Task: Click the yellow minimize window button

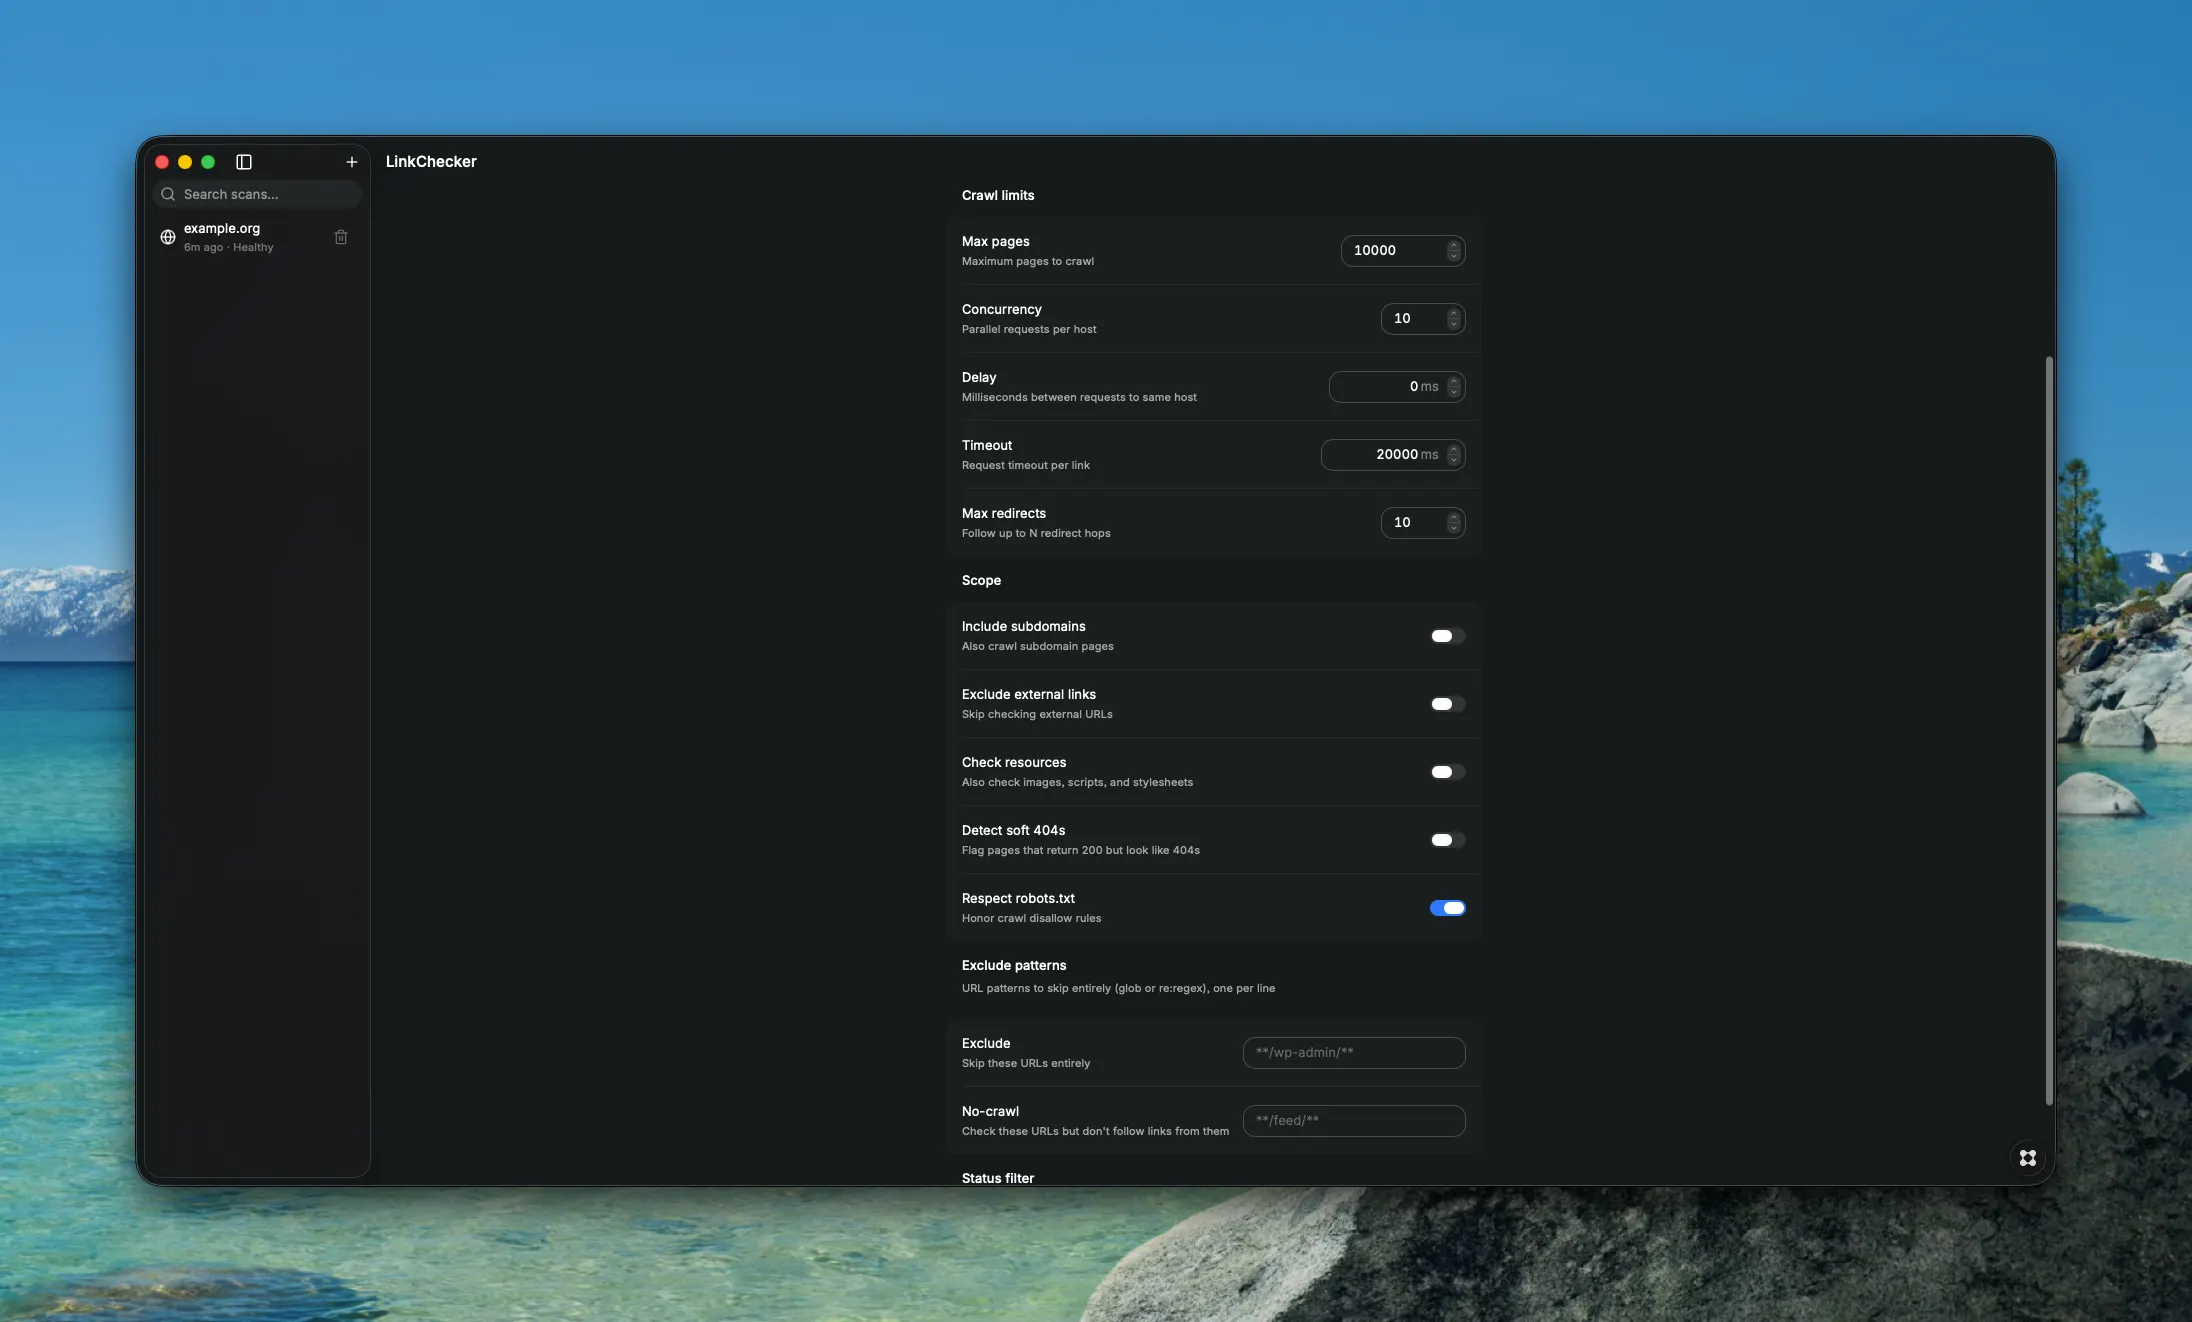Action: 185,162
